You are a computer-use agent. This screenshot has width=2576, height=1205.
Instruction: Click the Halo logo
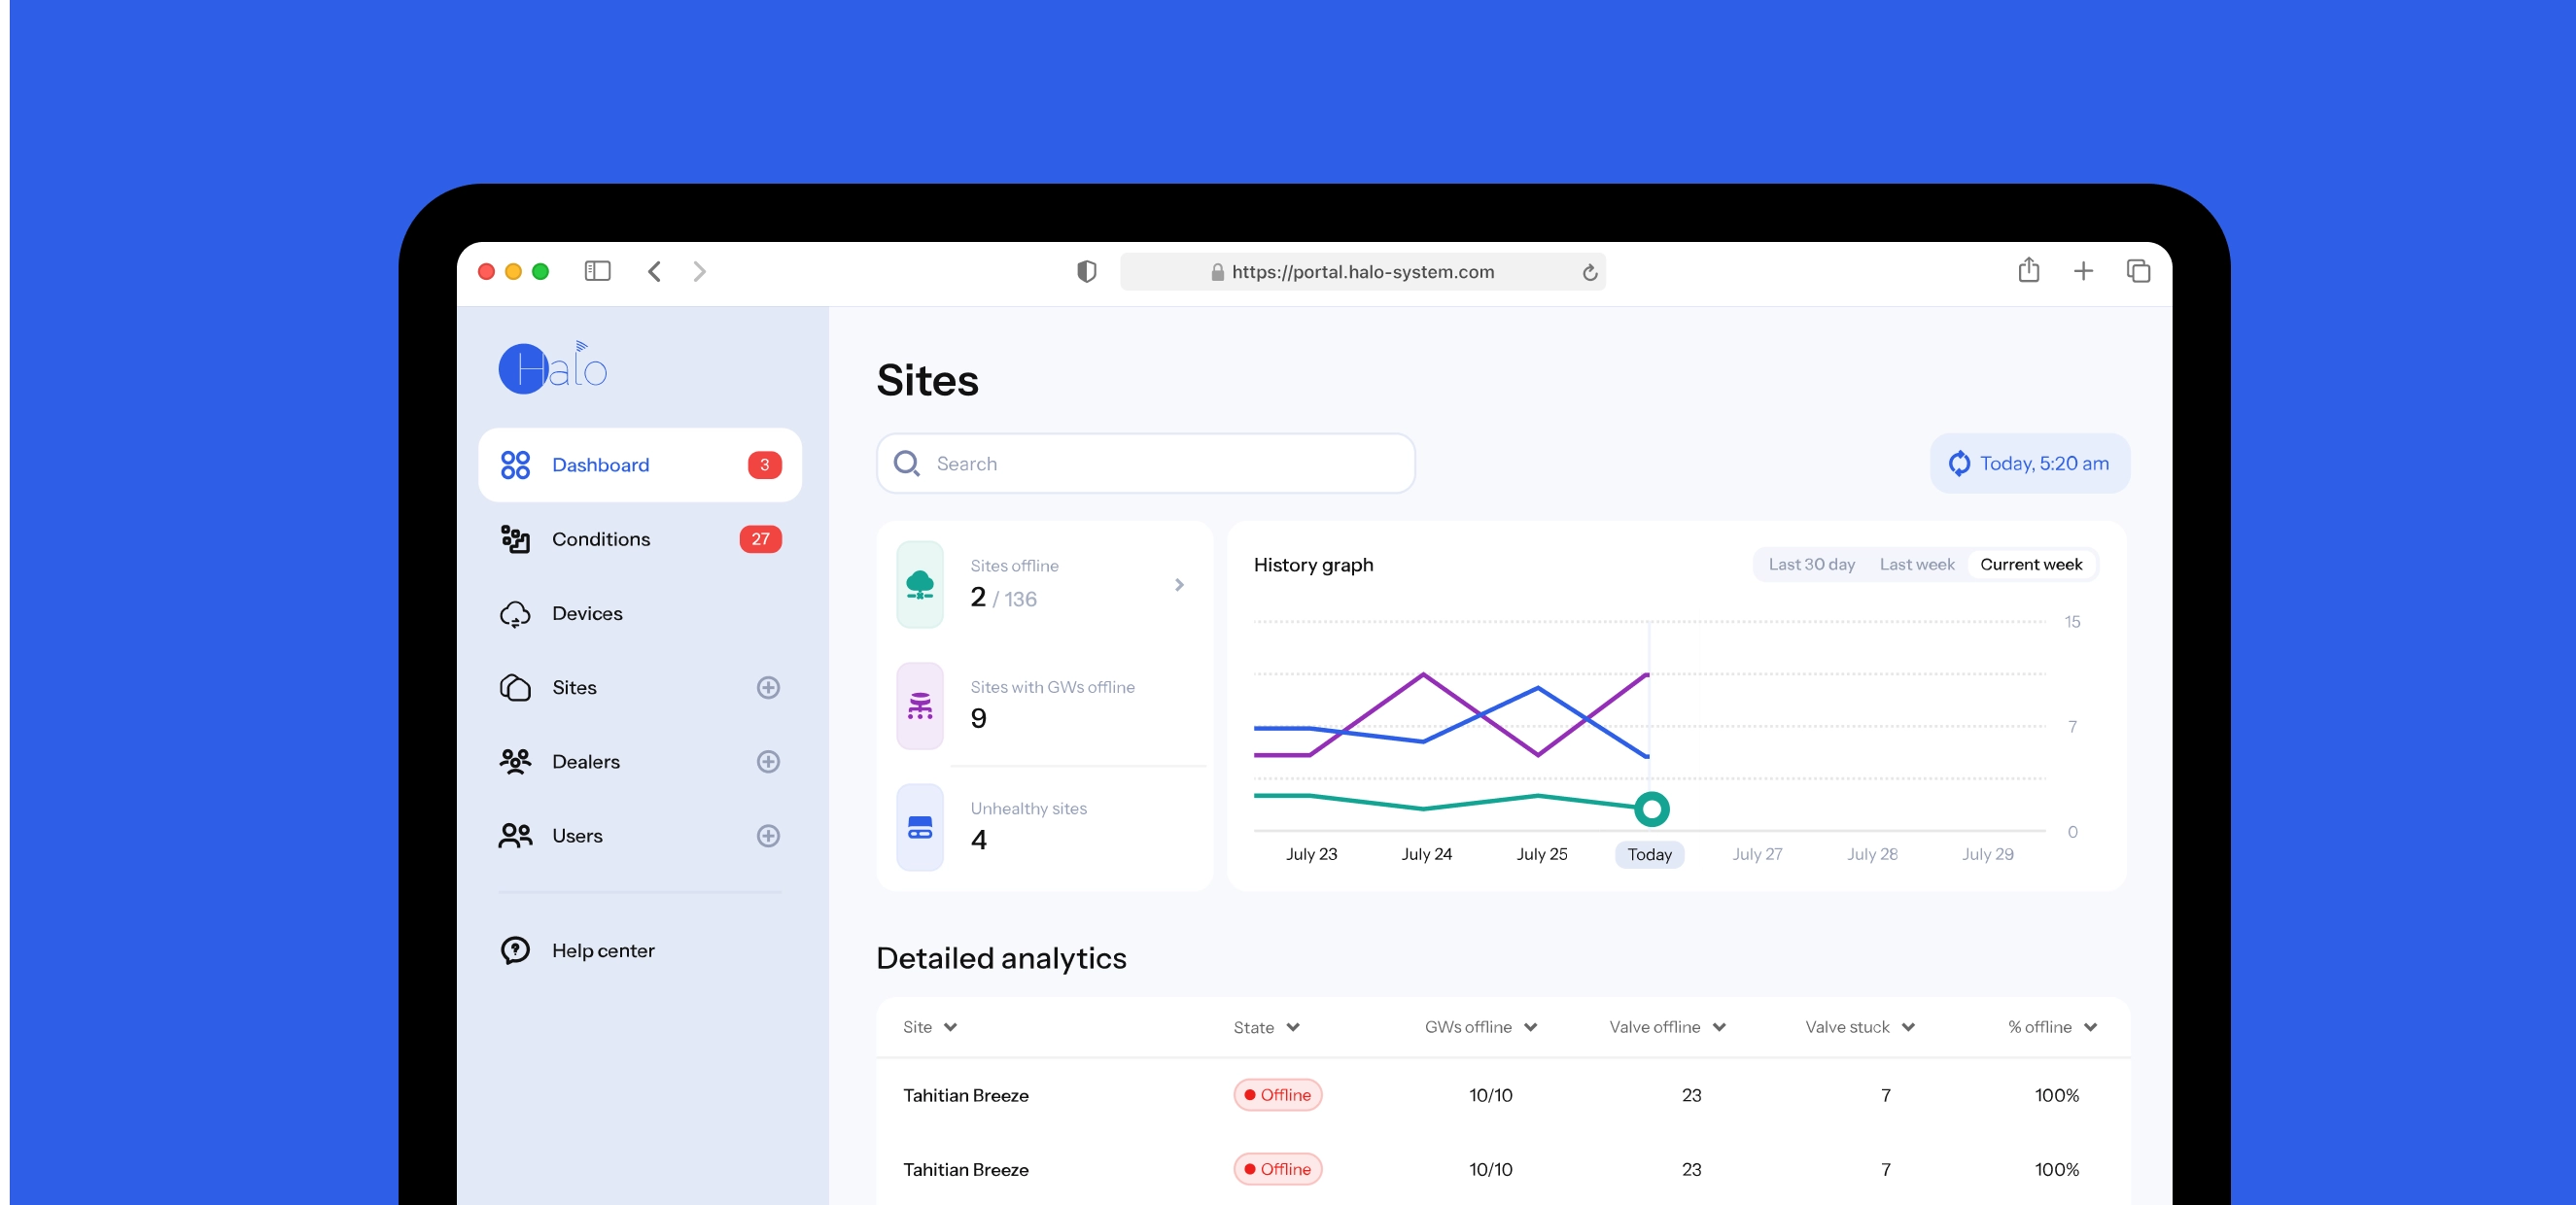(x=551, y=368)
